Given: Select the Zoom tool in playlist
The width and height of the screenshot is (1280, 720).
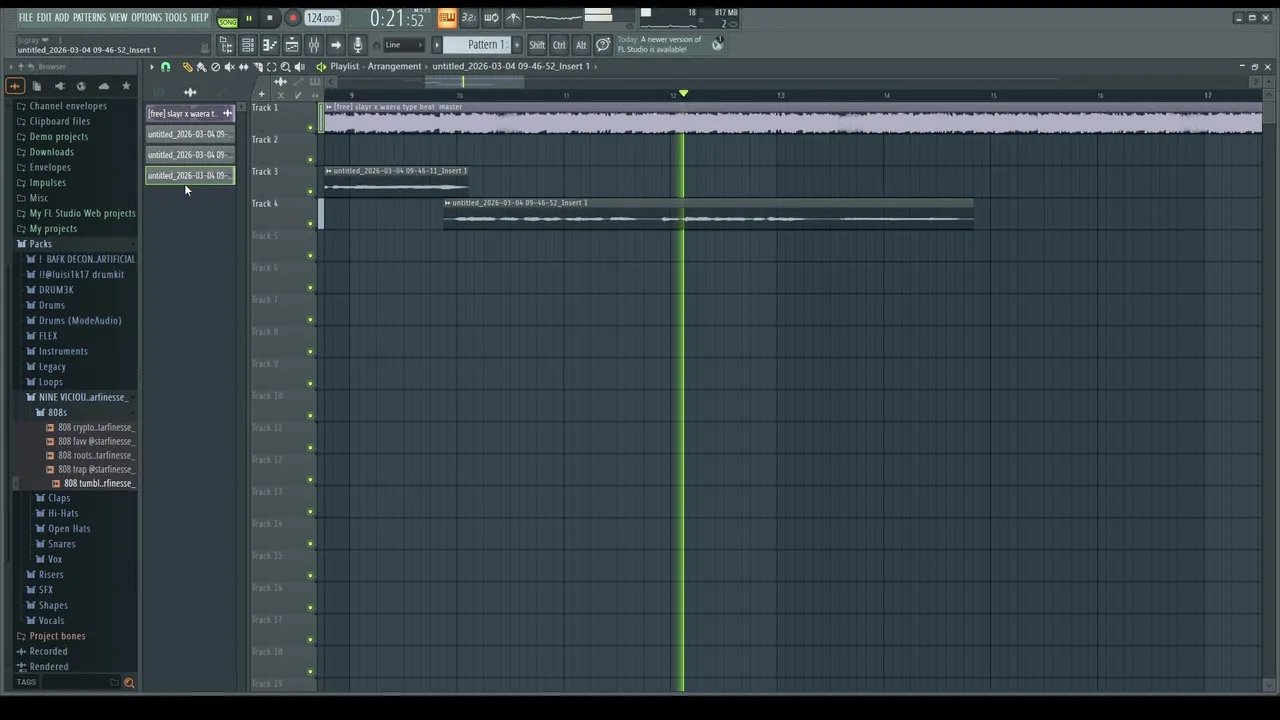Looking at the screenshot, I should (285, 67).
